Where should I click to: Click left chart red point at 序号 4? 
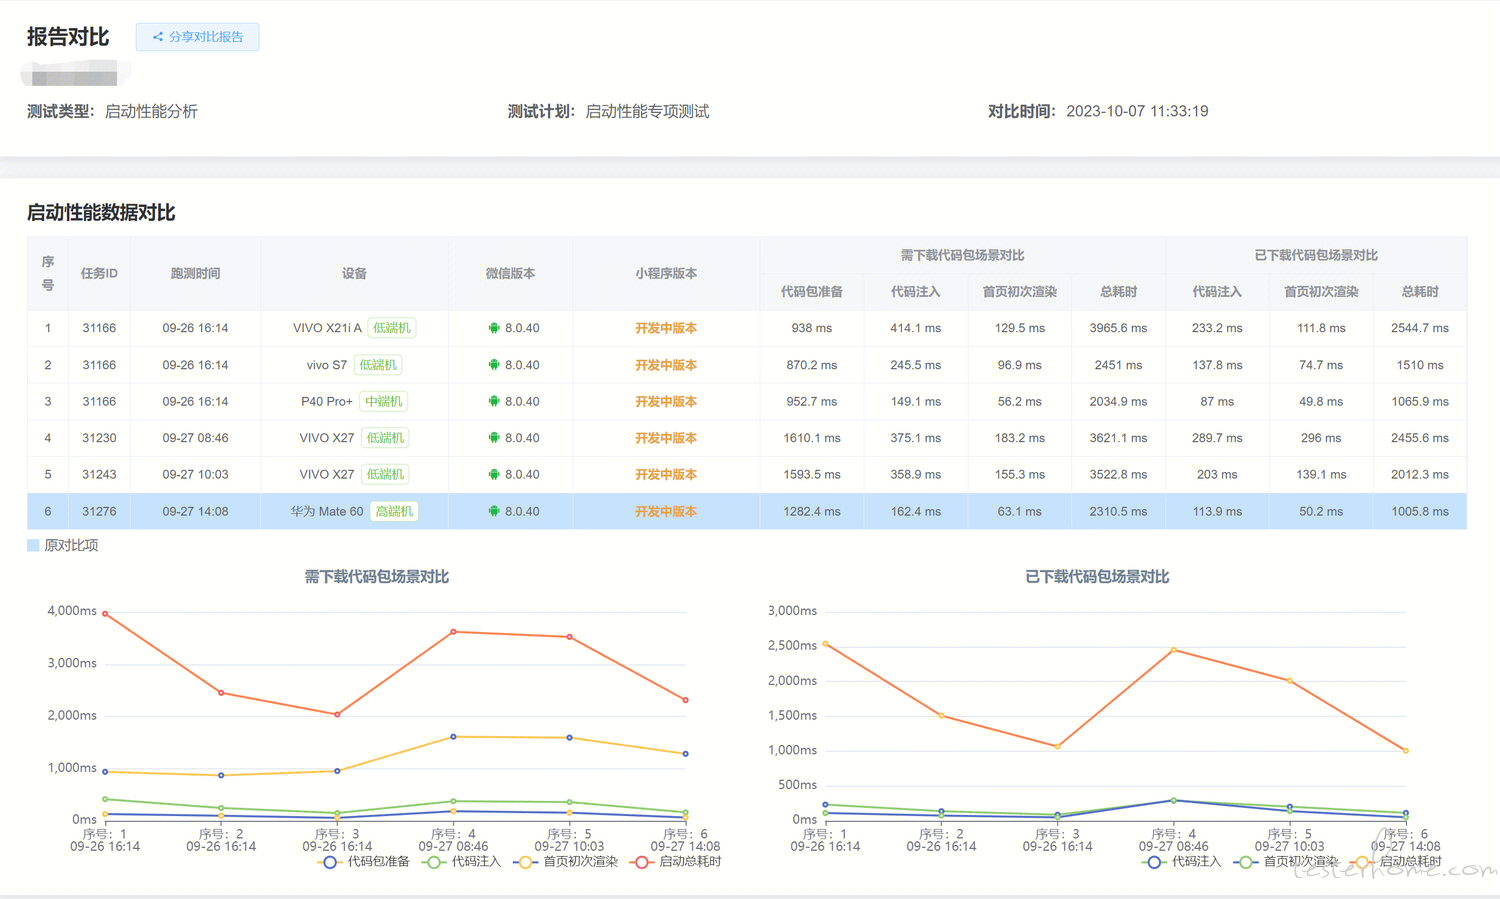click(453, 632)
